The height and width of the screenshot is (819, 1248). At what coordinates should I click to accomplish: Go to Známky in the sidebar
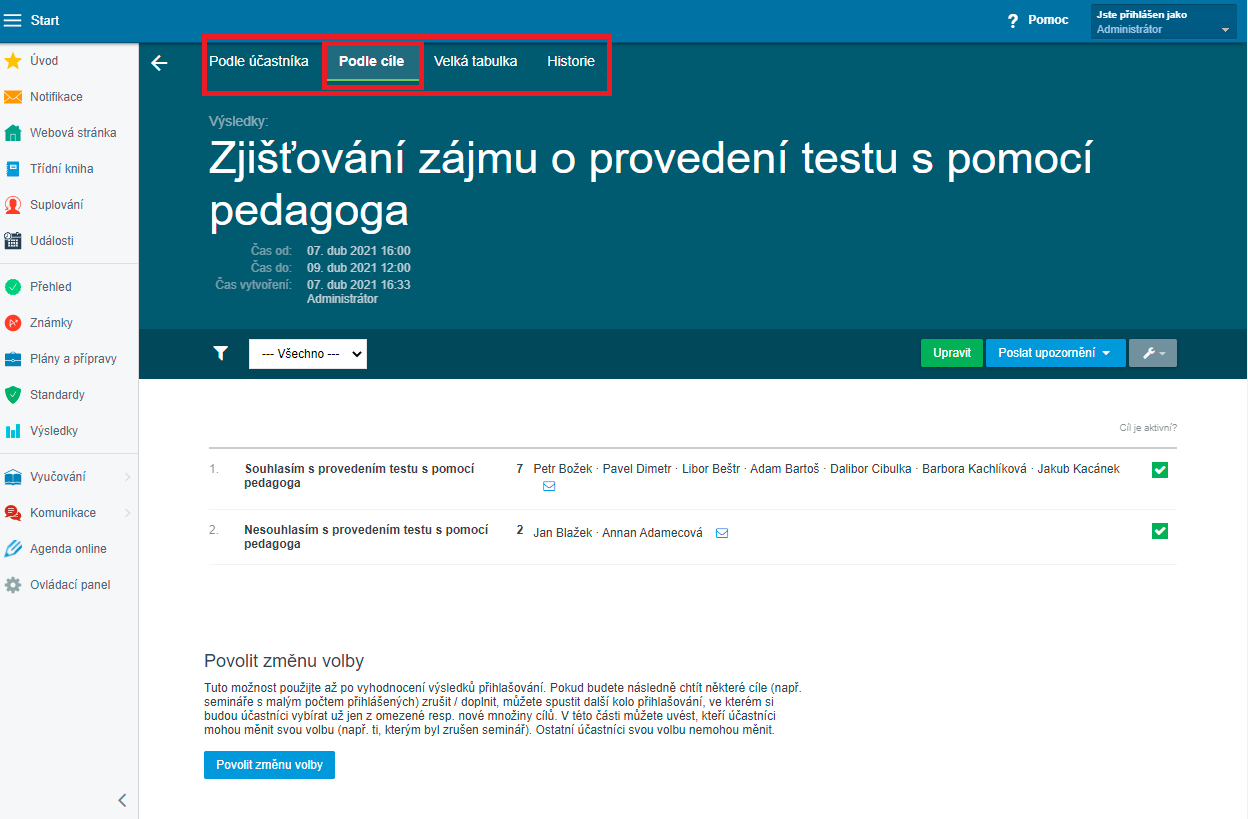coord(51,323)
